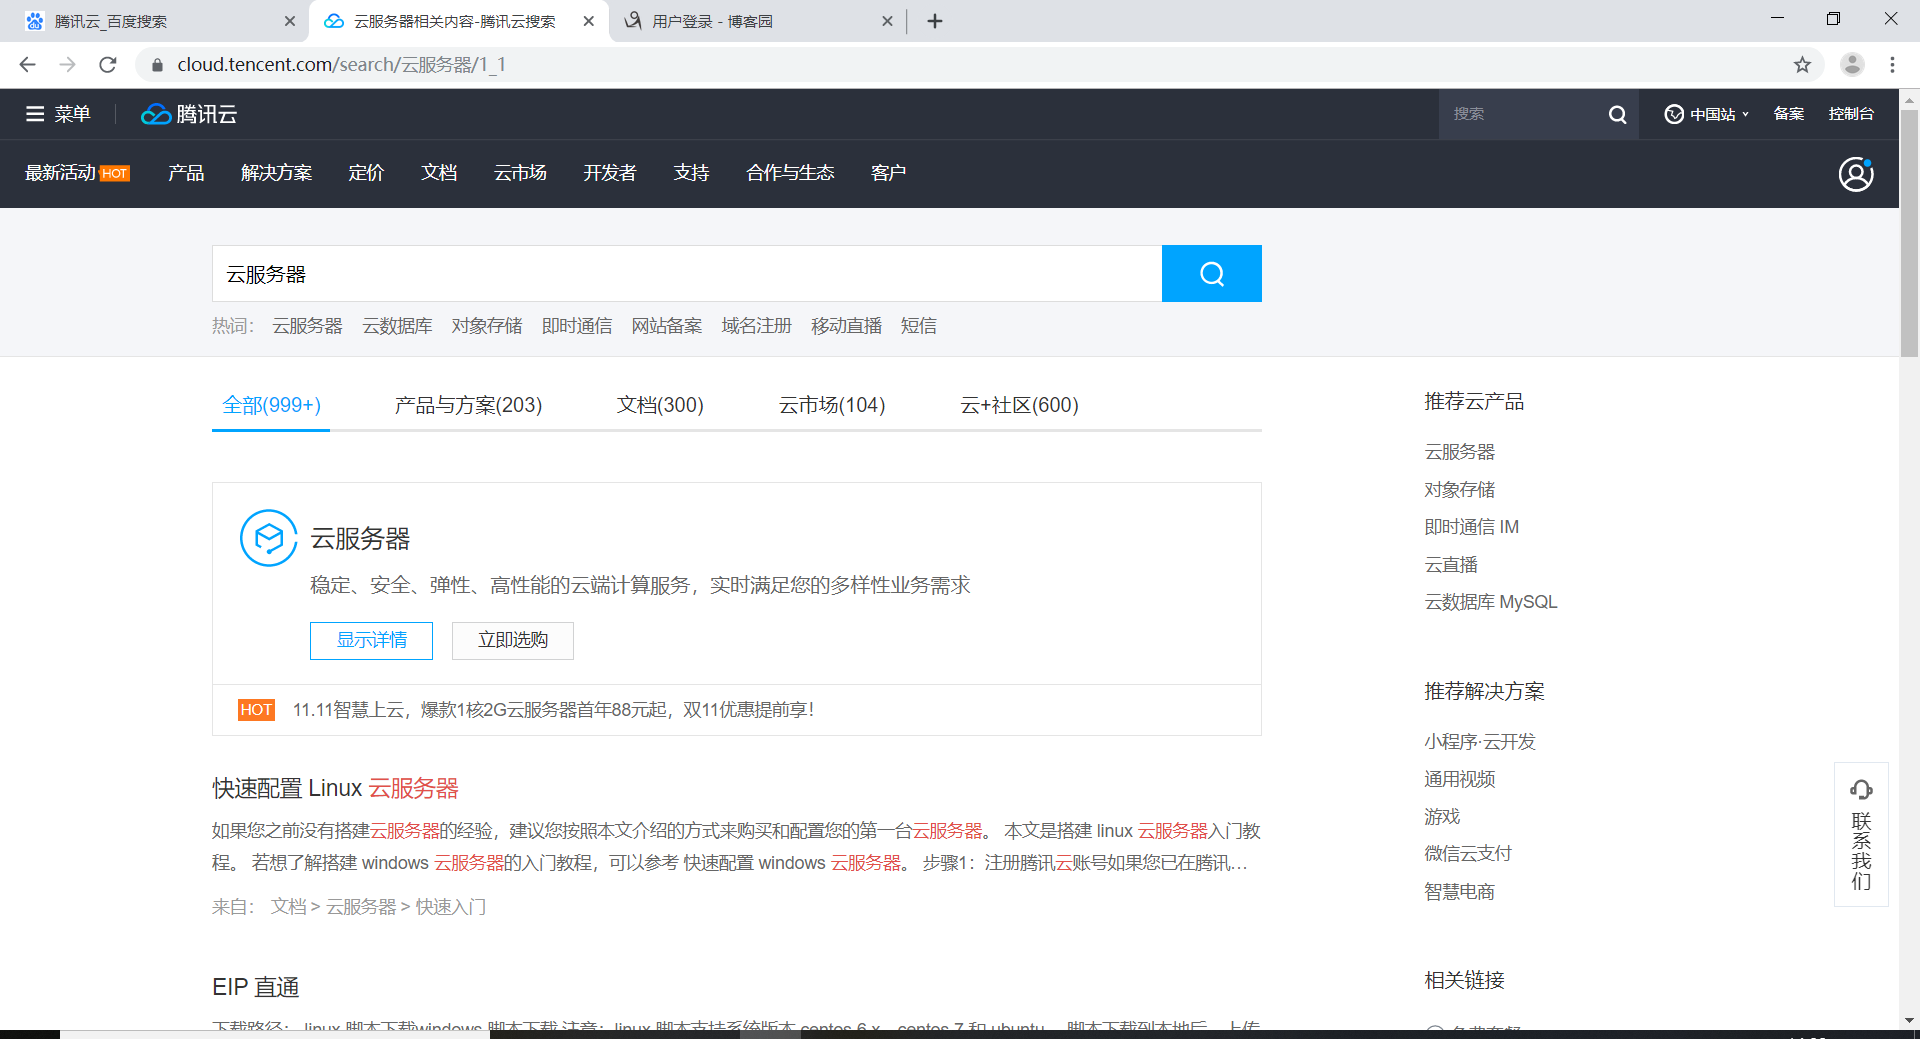Open the 解决方案 navigation menu

point(276,172)
